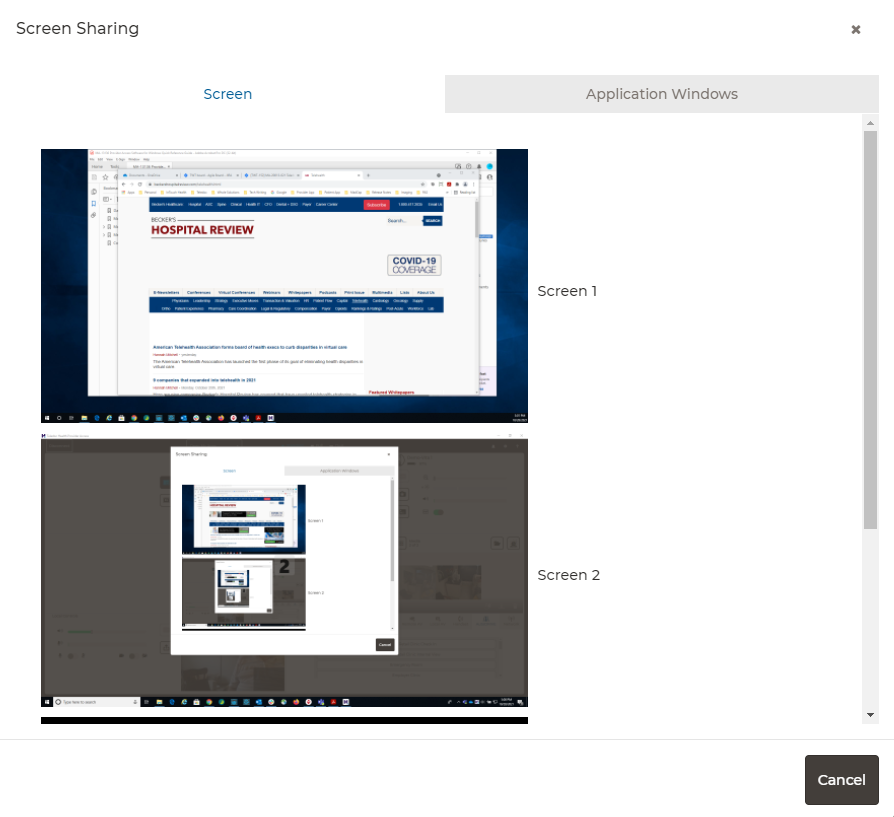The image size is (894, 817).
Task: Click the Chrome icon in Screen 1's taskbar
Action: tap(134, 417)
